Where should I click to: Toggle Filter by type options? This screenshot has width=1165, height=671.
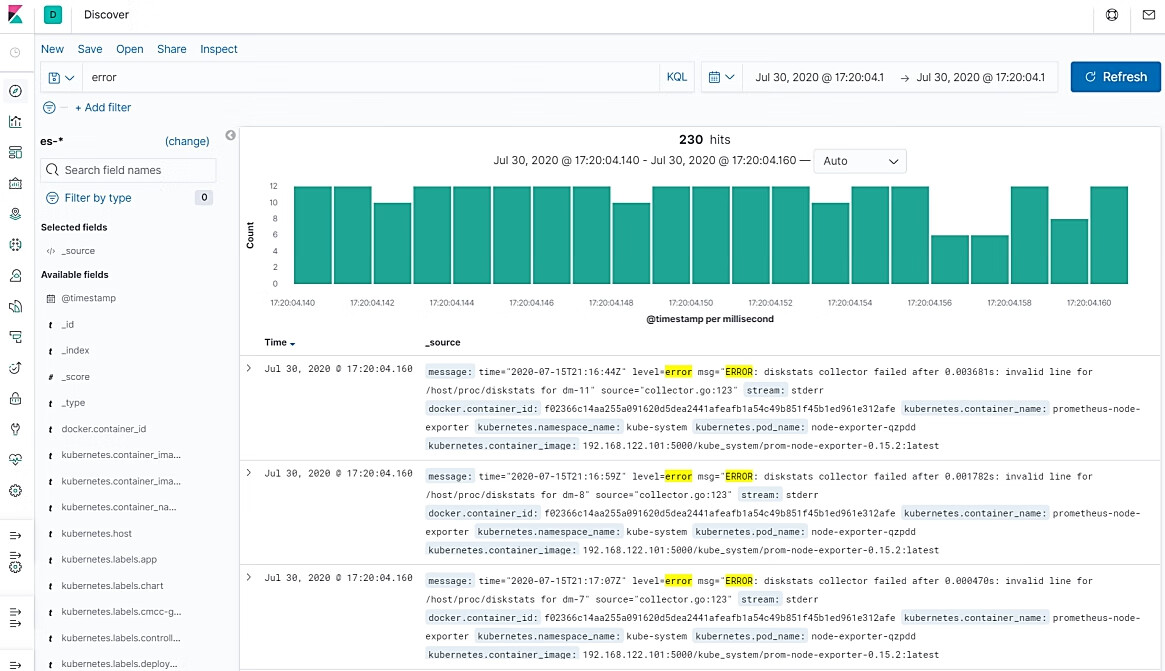(x=97, y=198)
